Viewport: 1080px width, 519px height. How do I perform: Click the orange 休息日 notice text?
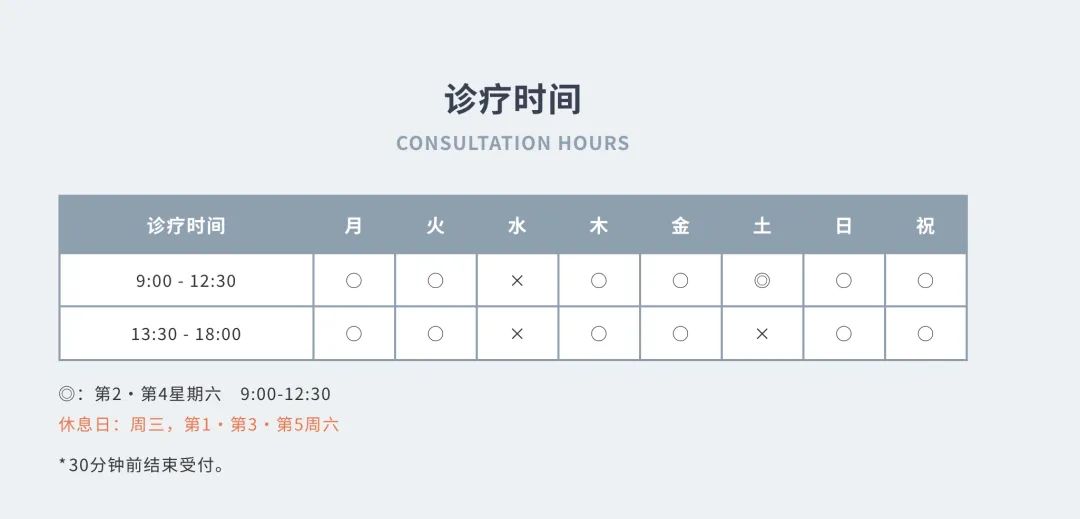[x=199, y=425]
